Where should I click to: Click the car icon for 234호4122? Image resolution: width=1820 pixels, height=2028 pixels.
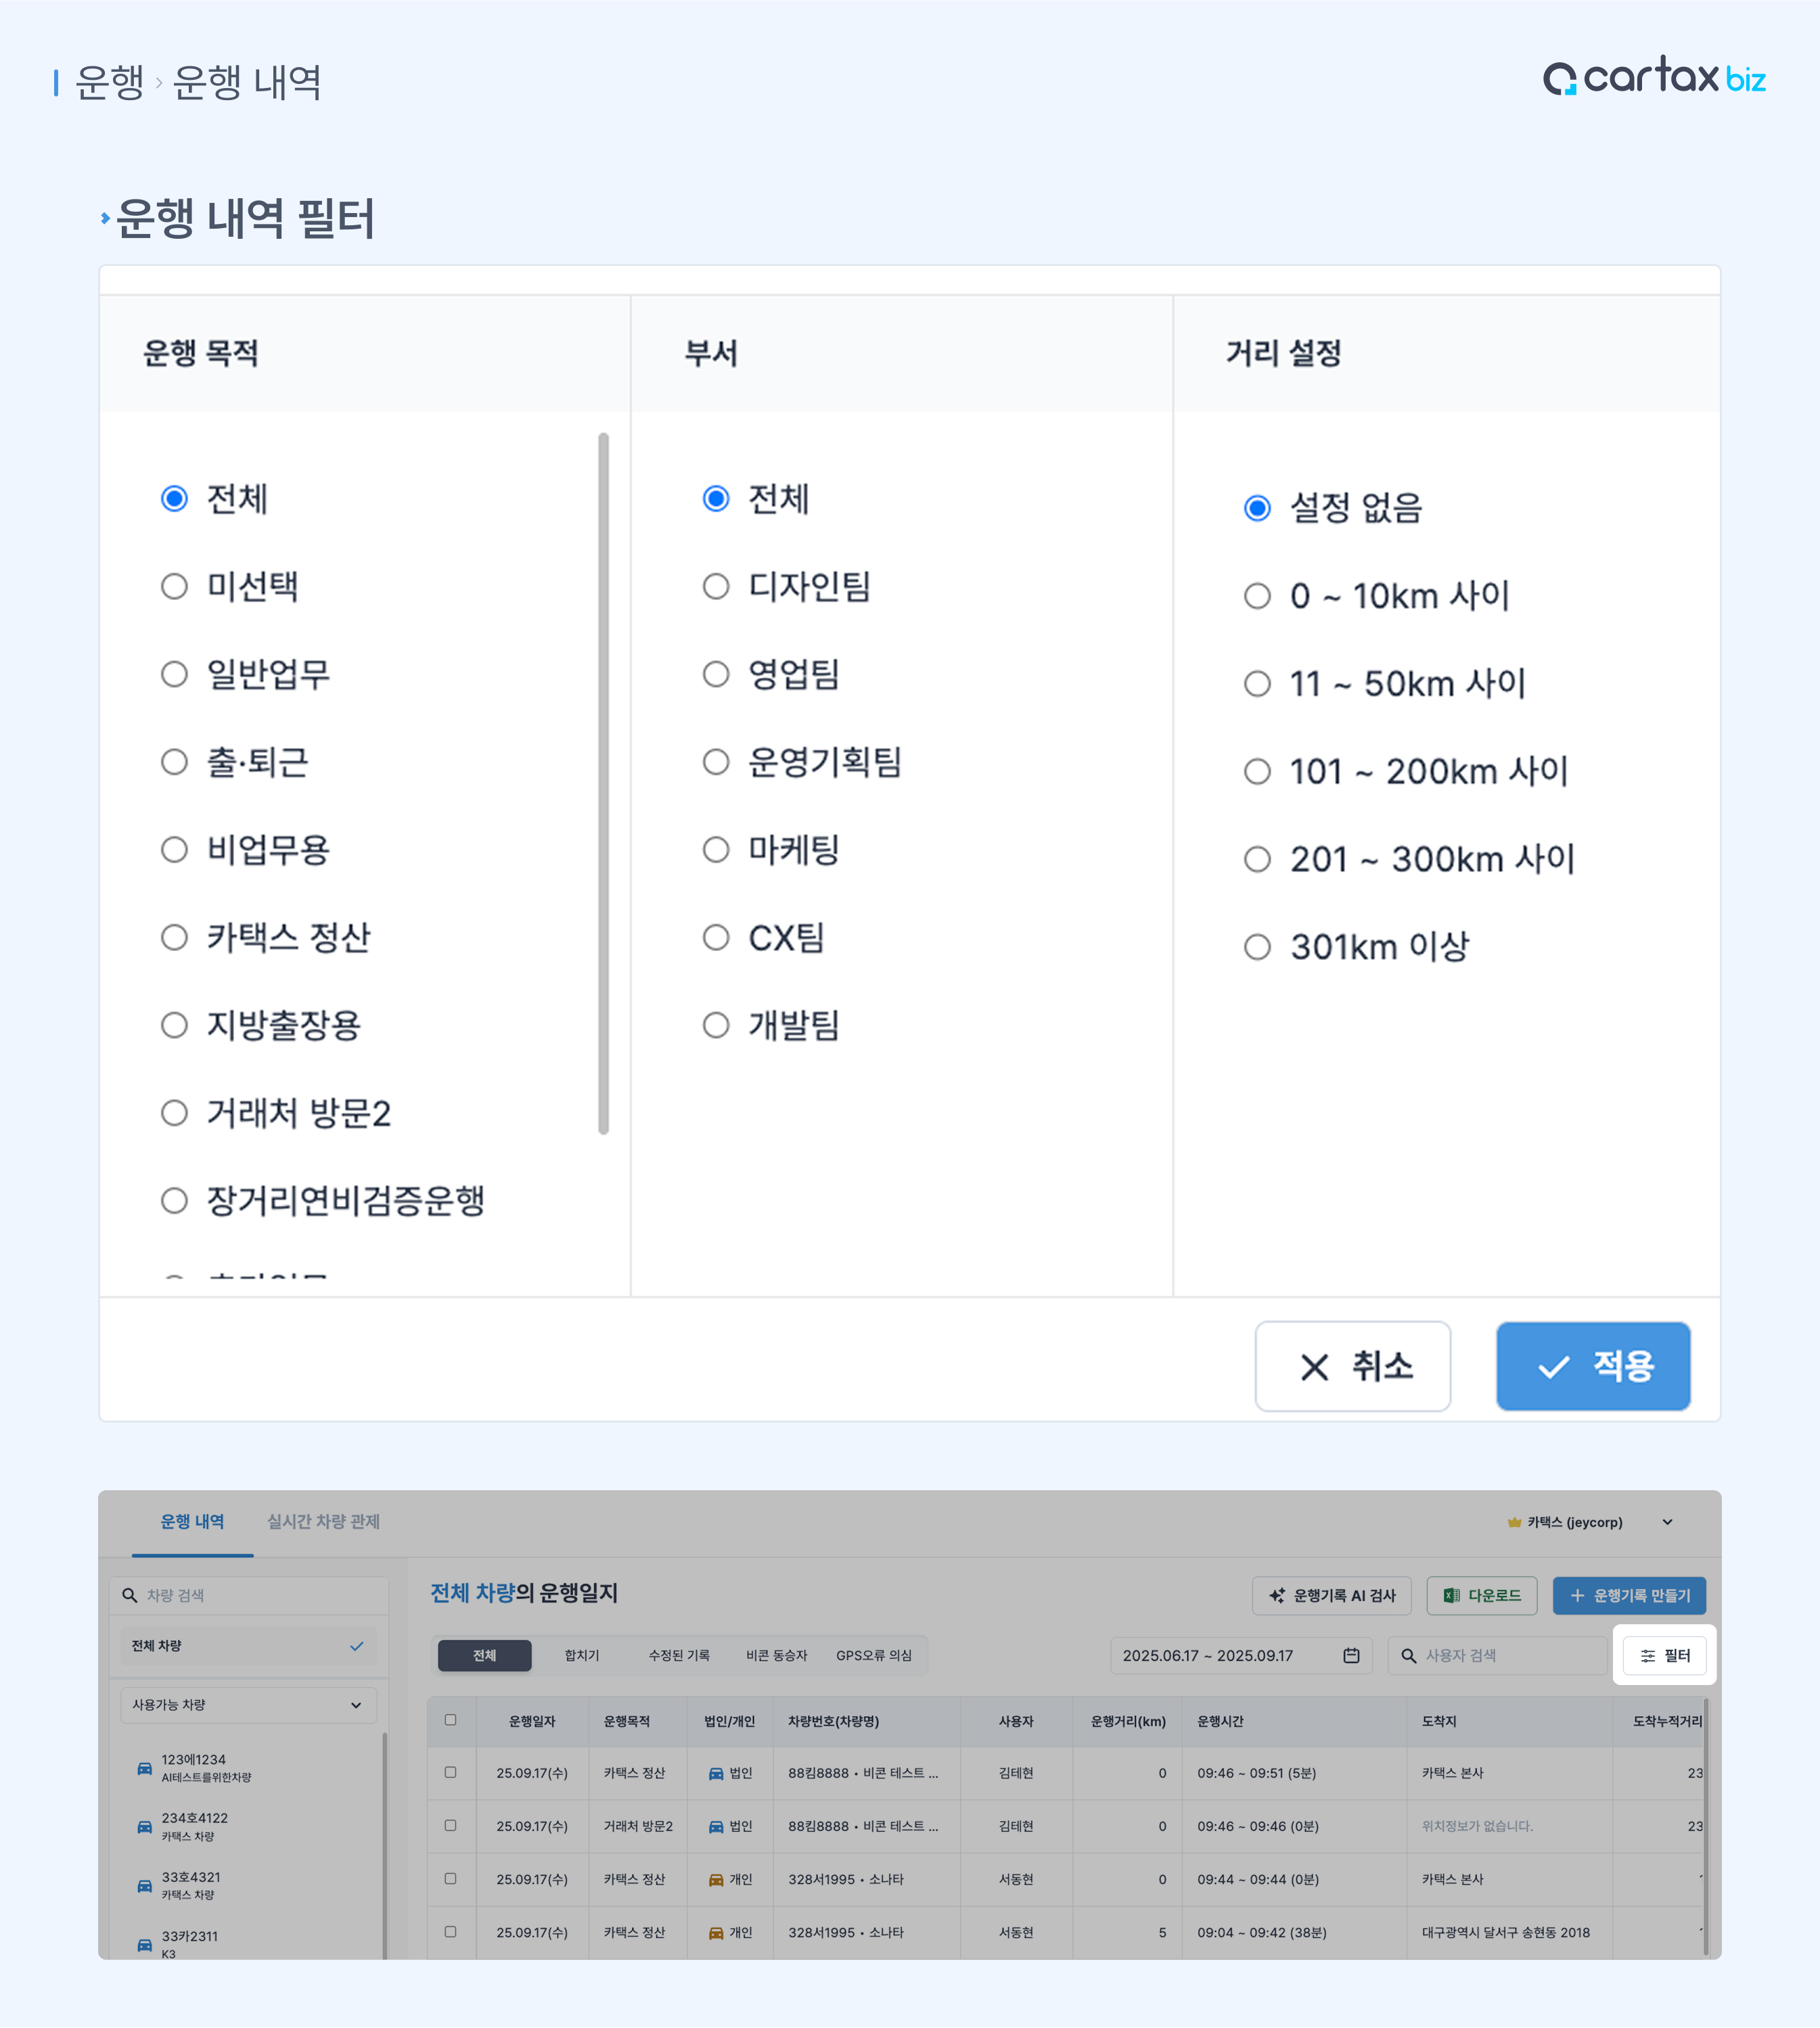(145, 1826)
